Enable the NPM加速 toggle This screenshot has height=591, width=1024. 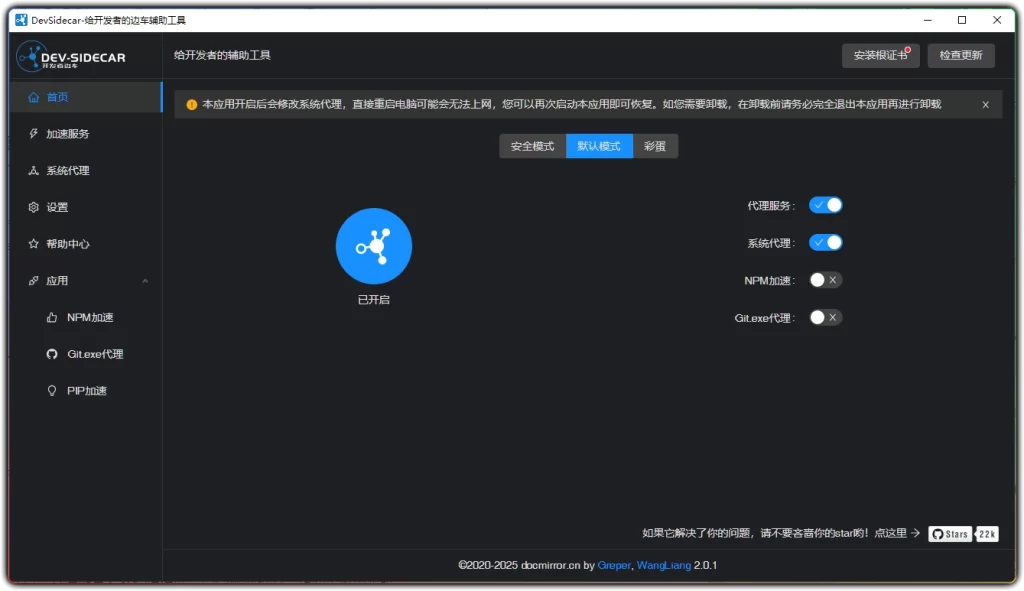[826, 280]
